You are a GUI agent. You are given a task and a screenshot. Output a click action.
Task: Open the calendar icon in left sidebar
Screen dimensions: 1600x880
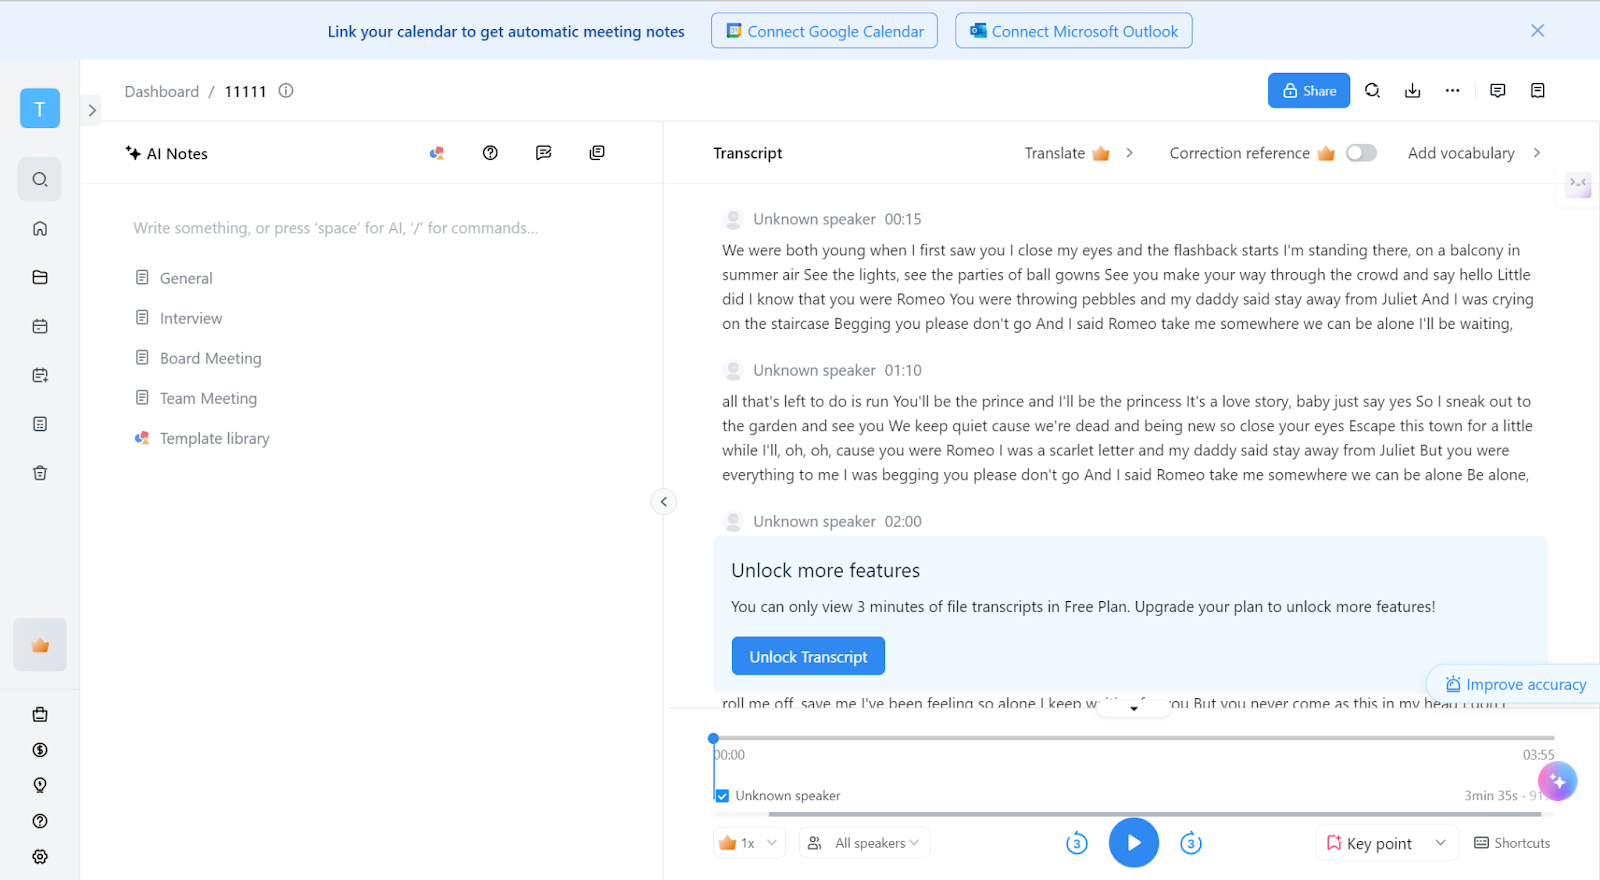[x=40, y=327]
